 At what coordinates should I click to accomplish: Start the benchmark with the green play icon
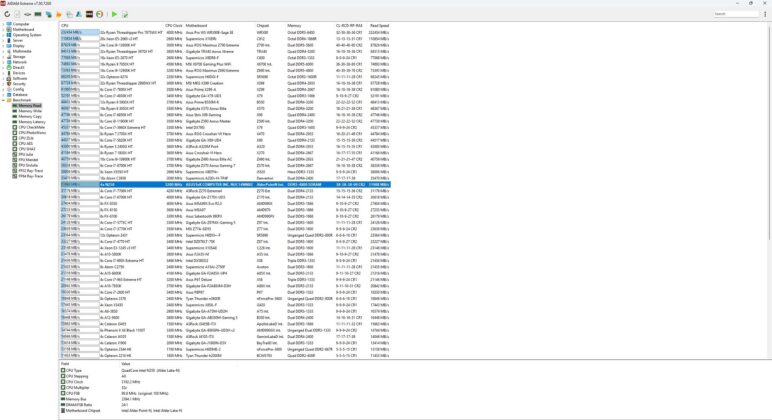[x=114, y=14]
